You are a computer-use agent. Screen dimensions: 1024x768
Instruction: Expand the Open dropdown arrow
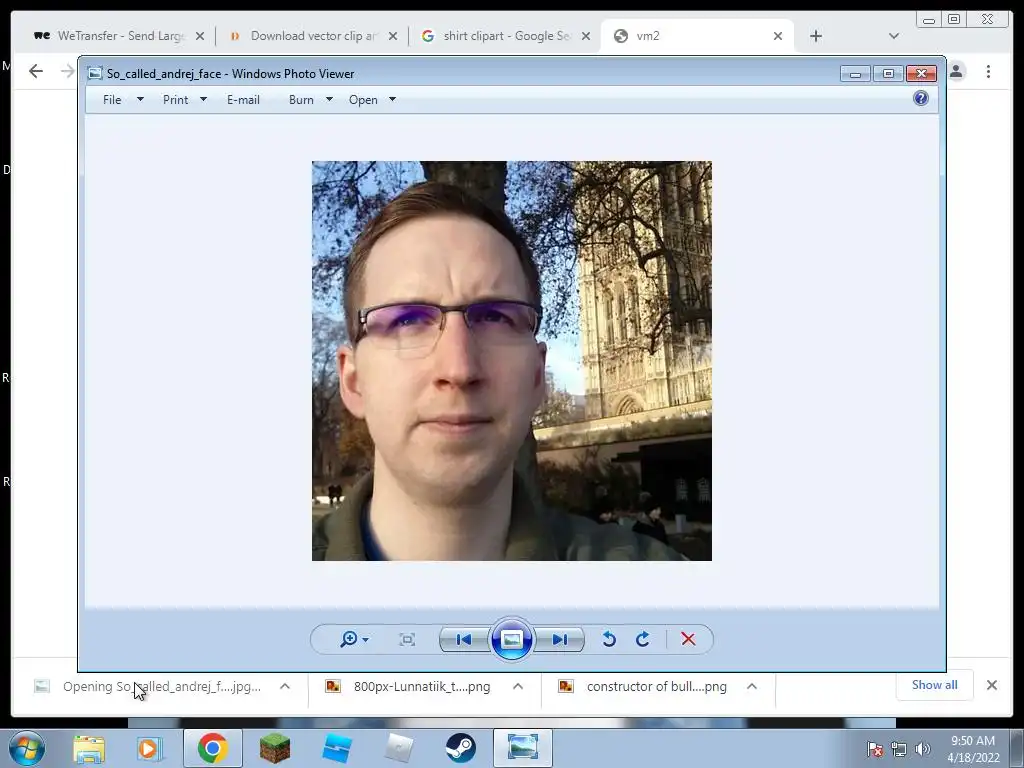coord(392,99)
